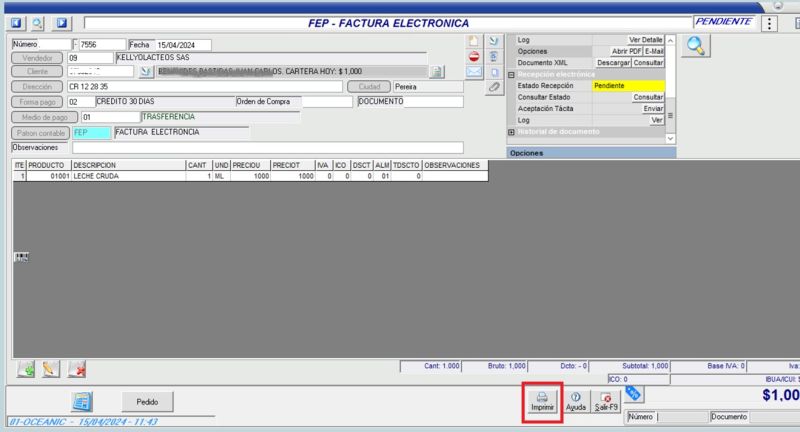Click the Pedido button
This screenshot has height=432, width=800.
click(147, 401)
